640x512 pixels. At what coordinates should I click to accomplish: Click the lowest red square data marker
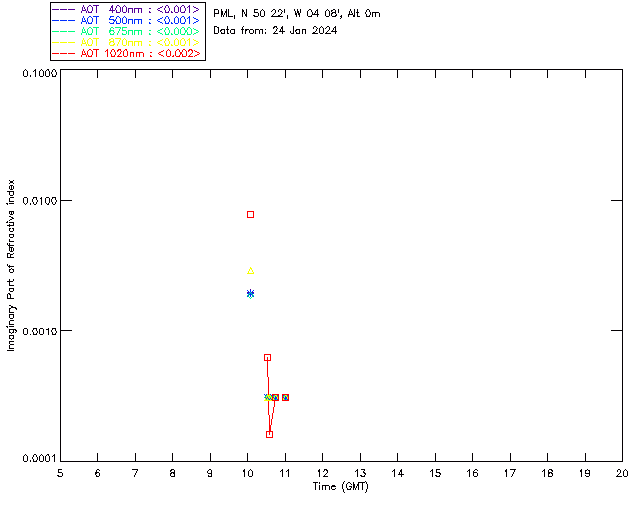(x=269, y=434)
